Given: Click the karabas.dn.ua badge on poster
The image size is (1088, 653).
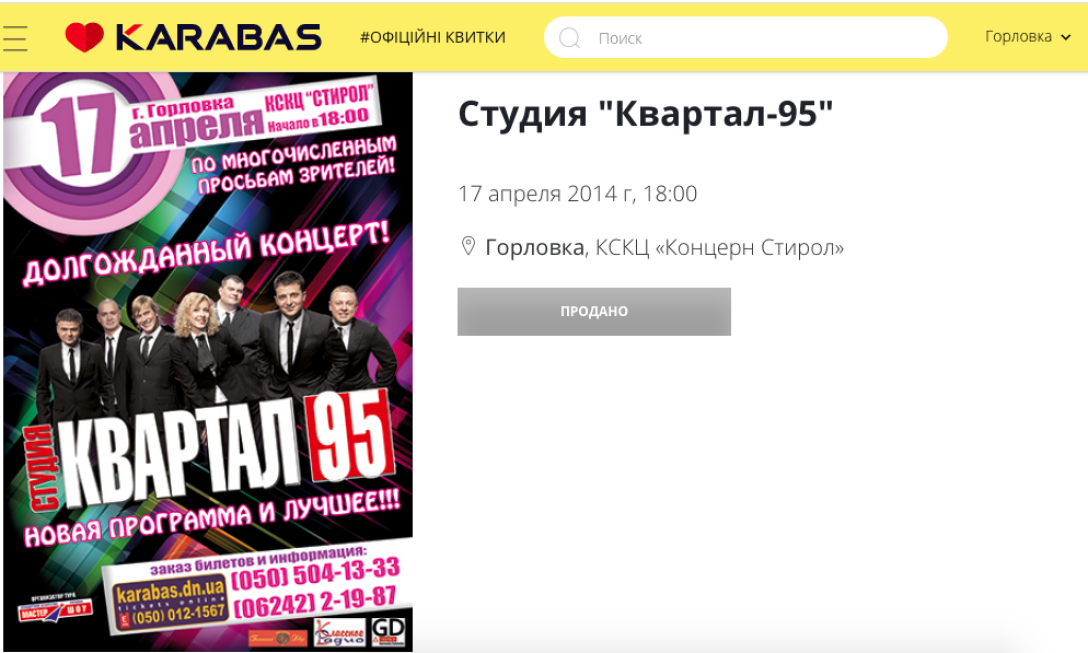Looking at the screenshot, I should pyautogui.click(x=170, y=602).
